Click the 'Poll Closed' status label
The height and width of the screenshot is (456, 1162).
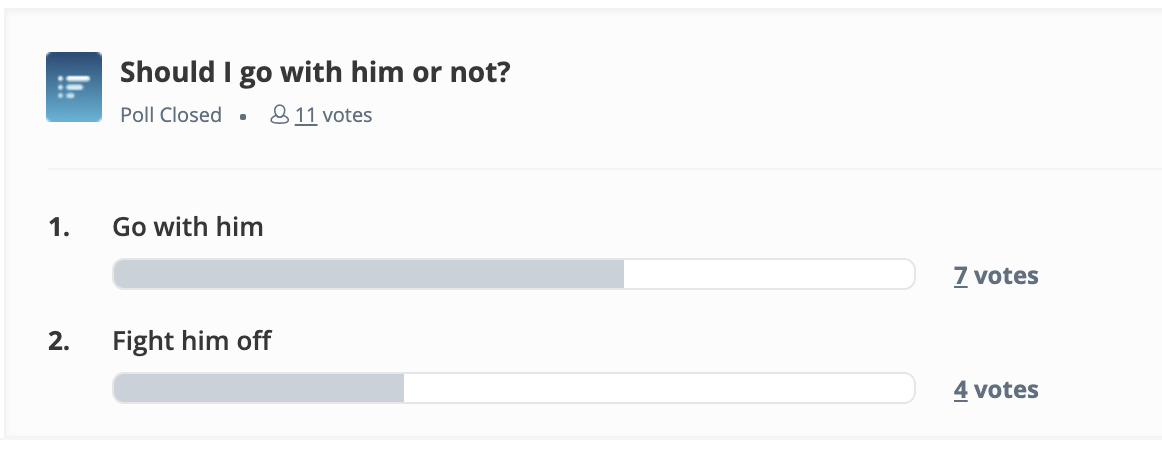point(171,115)
